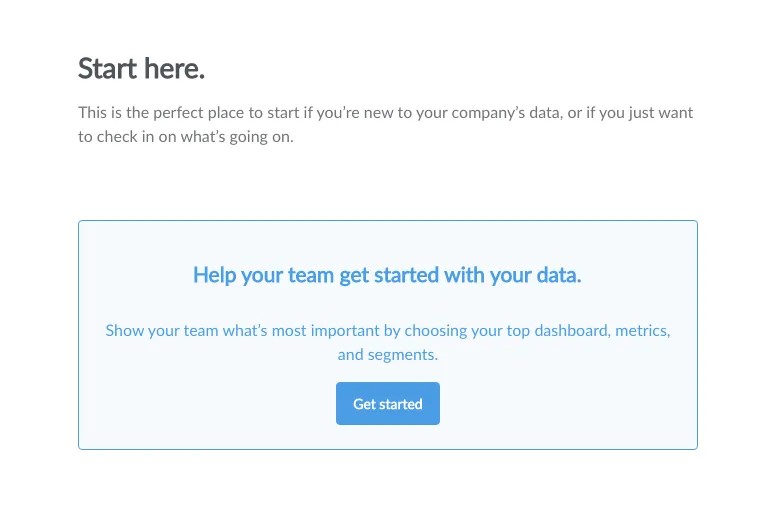Click 'Help your team get started' headline
This screenshot has height=518, width=780.
387,275
